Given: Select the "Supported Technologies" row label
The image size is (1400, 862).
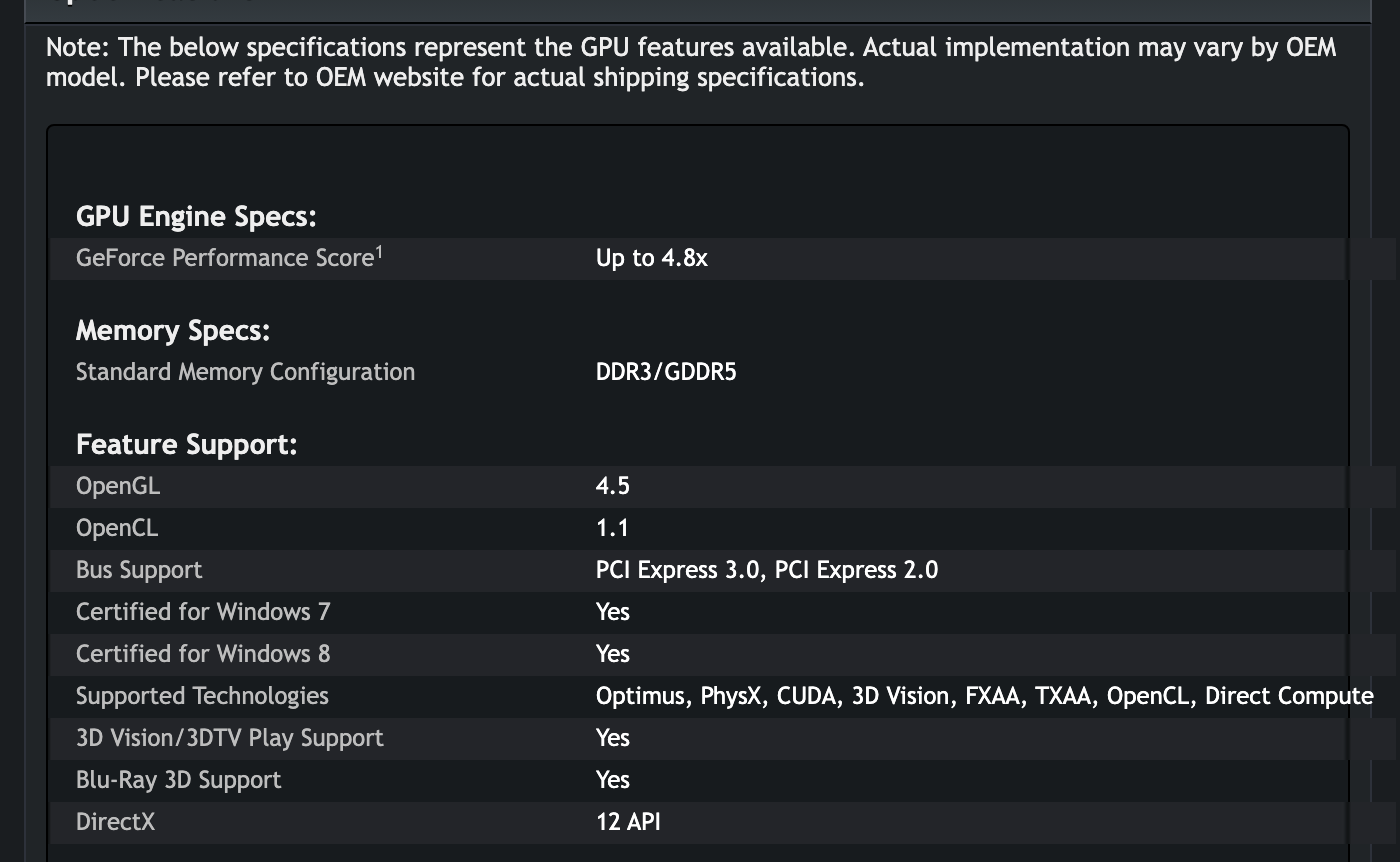Looking at the screenshot, I should (202, 696).
